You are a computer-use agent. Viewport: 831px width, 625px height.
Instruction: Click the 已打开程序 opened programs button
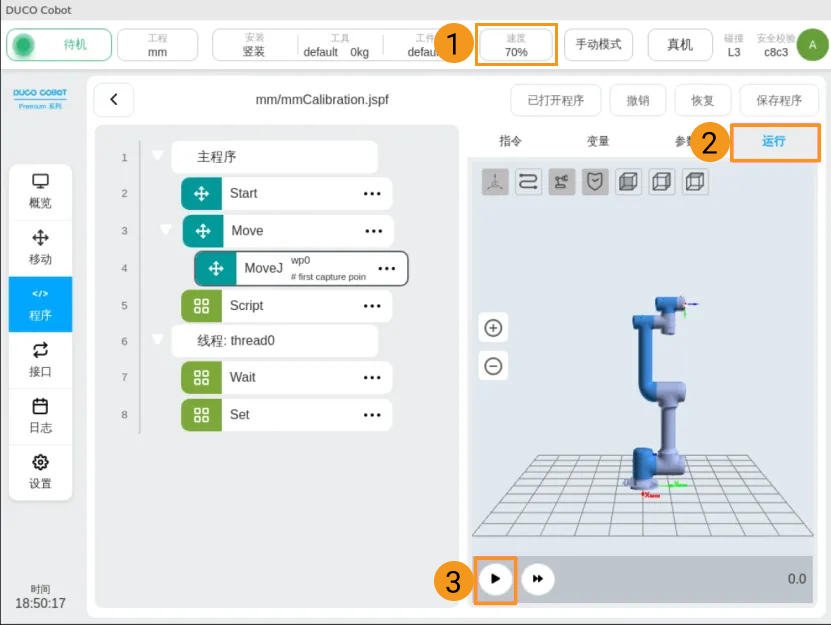coord(555,100)
